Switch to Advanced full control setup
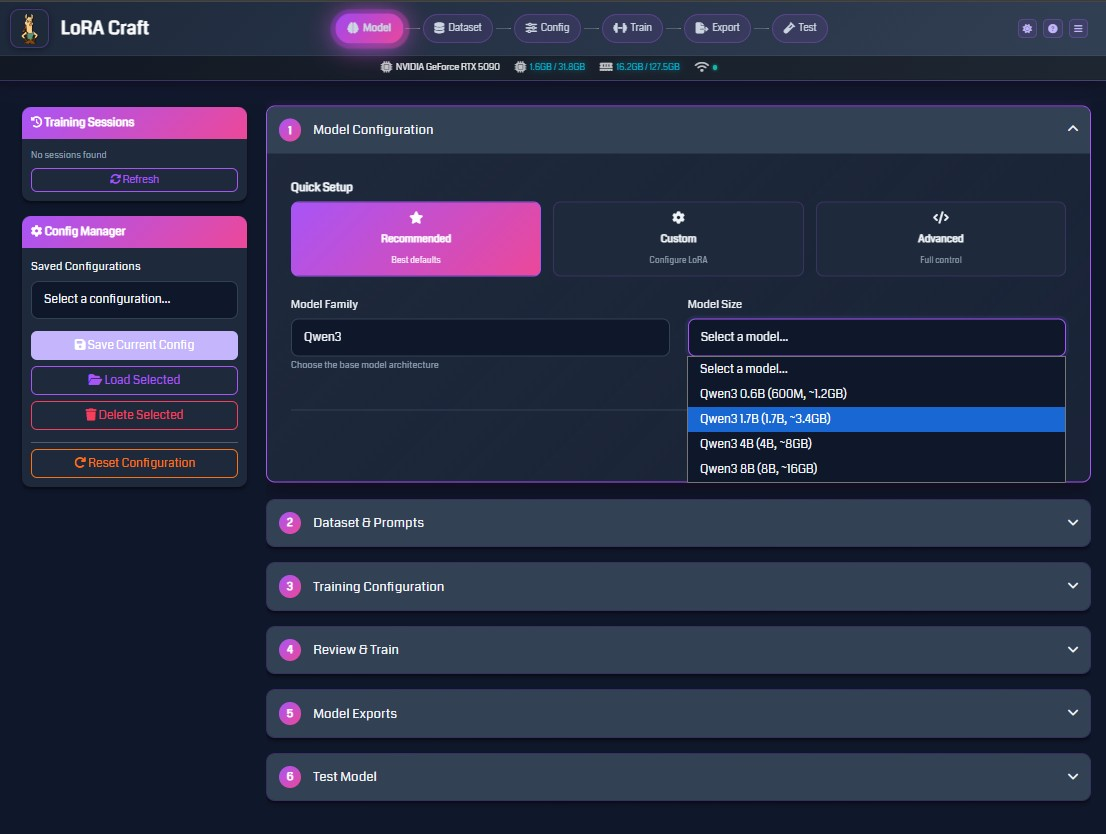 [940, 239]
